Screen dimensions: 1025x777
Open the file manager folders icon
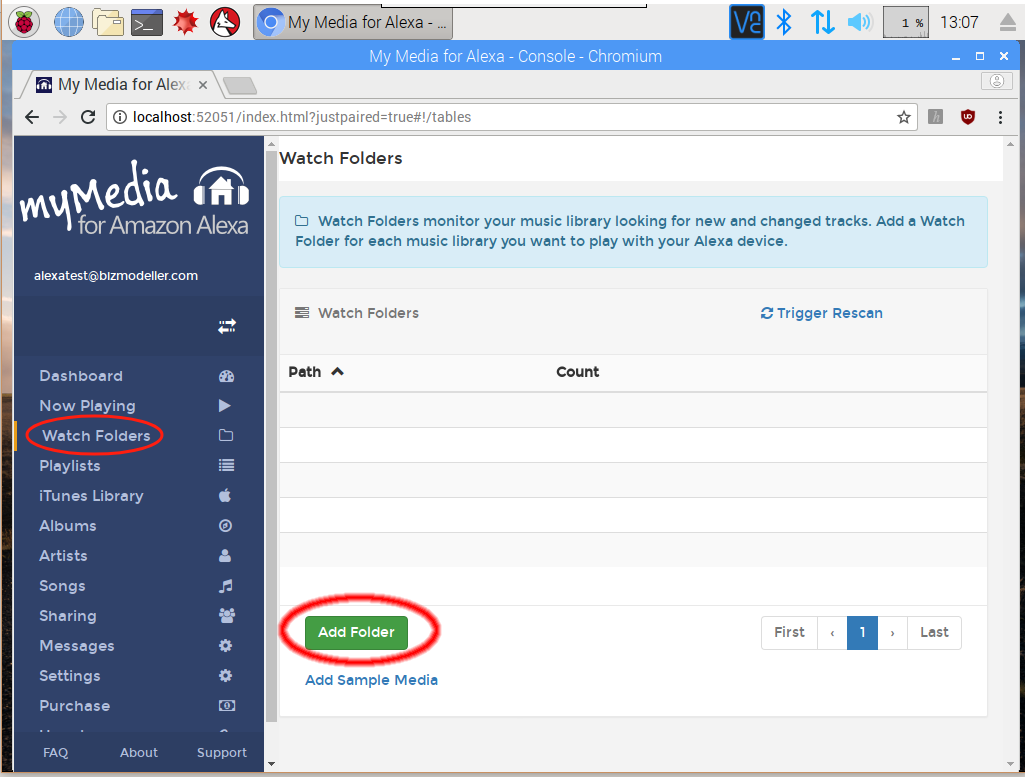coord(108,22)
